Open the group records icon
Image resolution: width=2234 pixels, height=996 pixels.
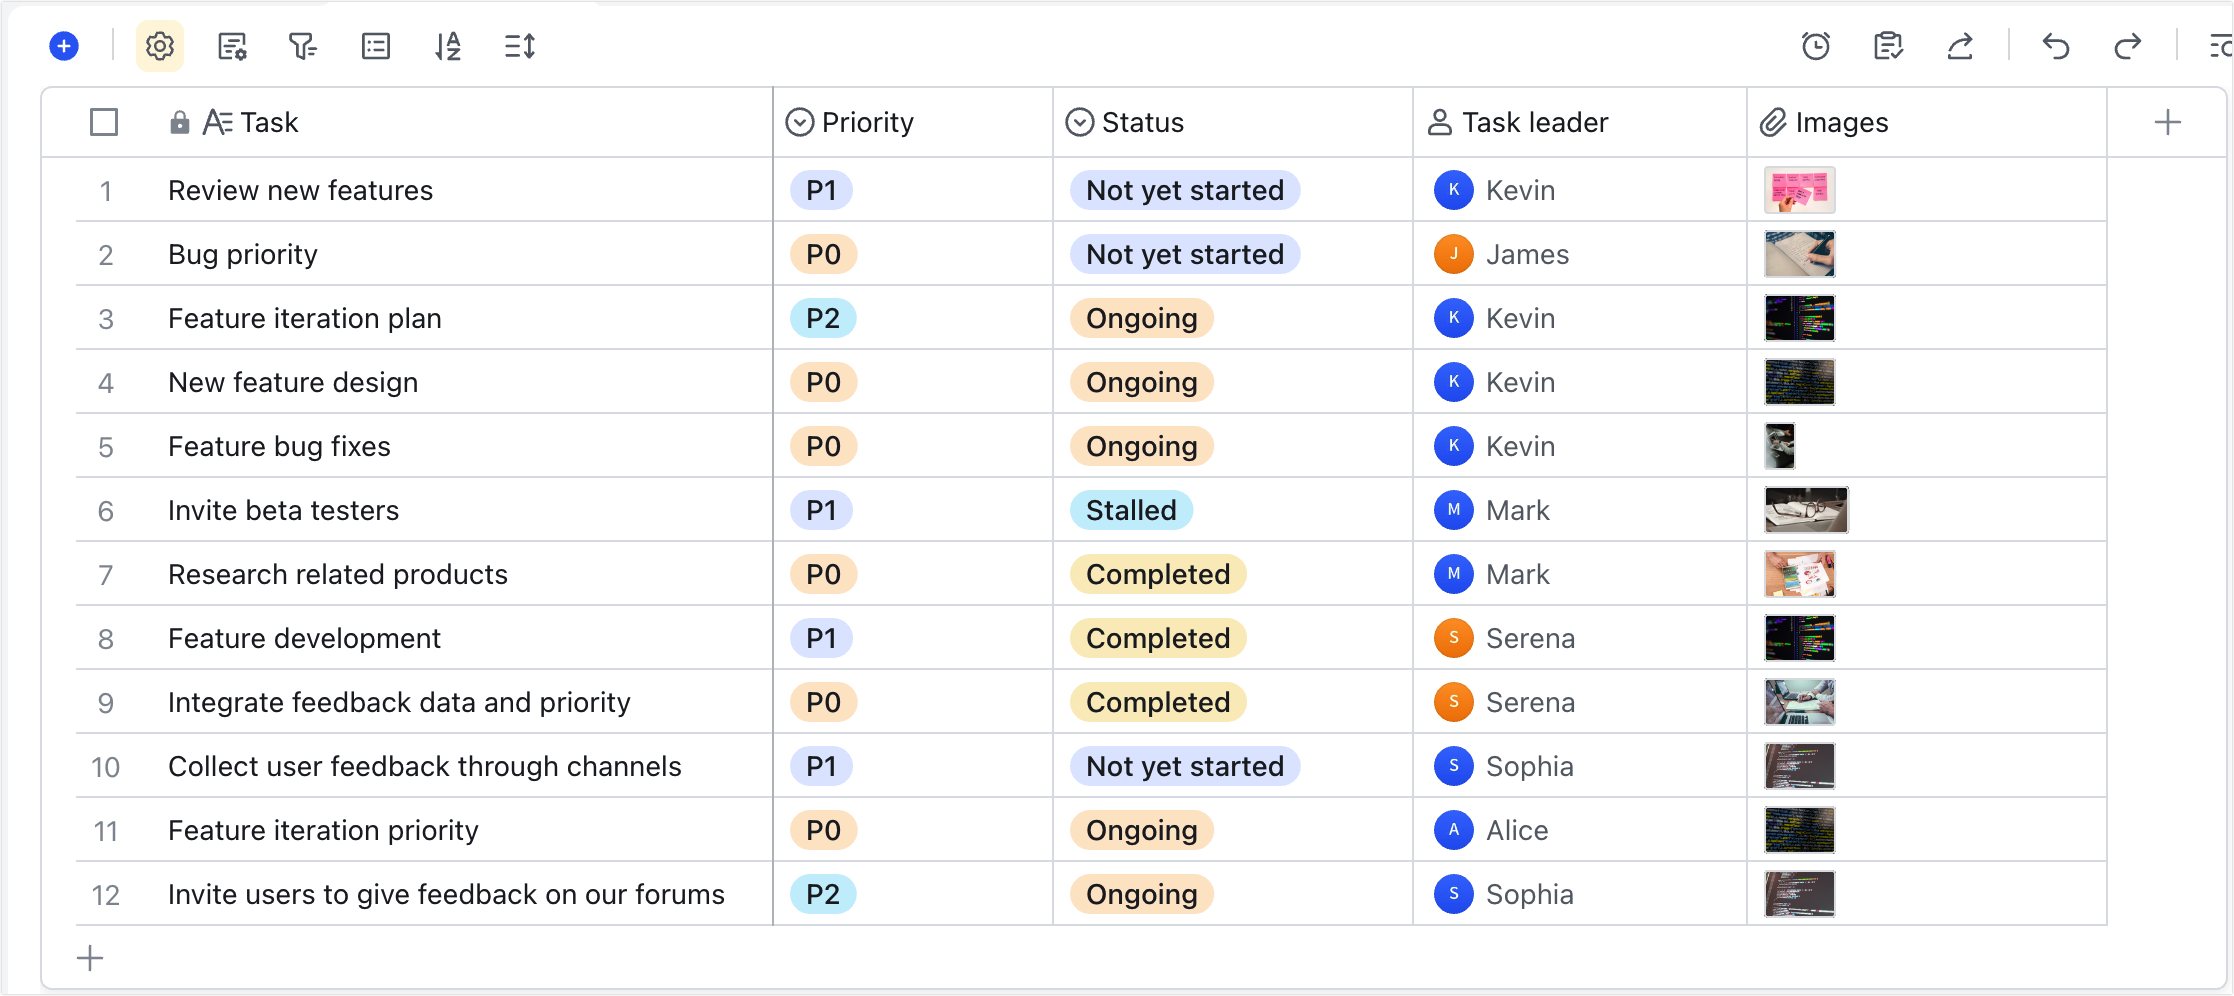coord(375,46)
